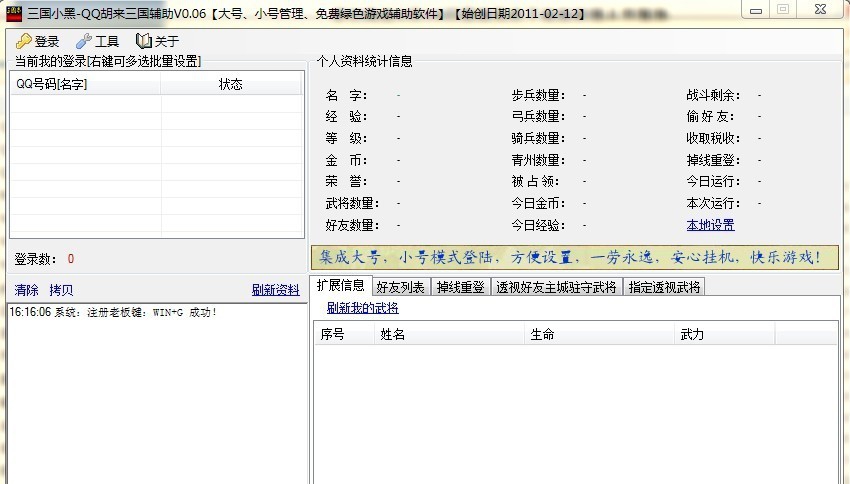The image size is (850, 484).
Task: Click the 偷 好 友 label
Action: point(711,117)
